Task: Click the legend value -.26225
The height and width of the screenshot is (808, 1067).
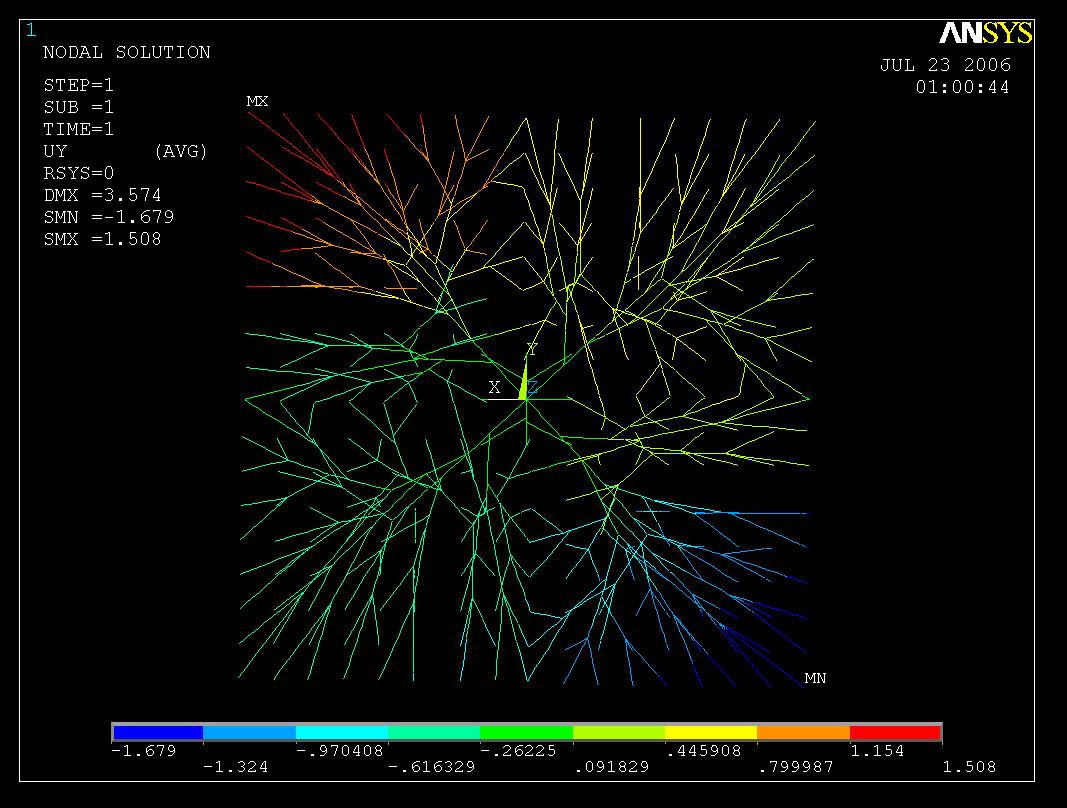Action: pos(518,751)
